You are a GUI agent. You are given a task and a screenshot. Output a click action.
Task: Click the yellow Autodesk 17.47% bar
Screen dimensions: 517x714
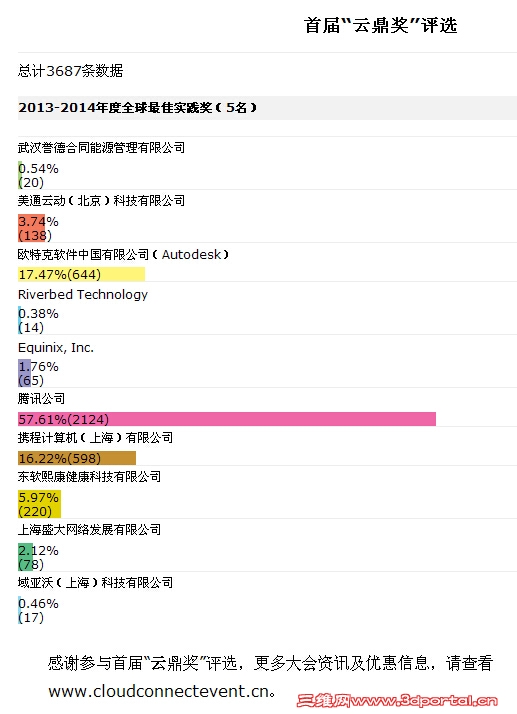[x=81, y=274]
